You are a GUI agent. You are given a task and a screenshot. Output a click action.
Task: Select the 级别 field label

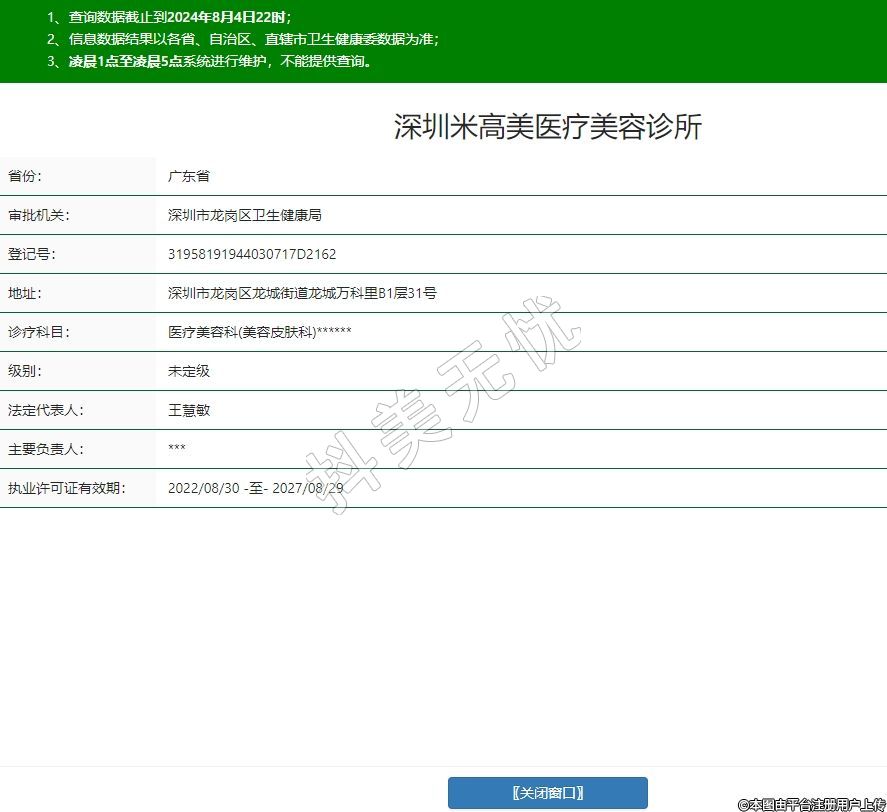[x=26, y=371]
